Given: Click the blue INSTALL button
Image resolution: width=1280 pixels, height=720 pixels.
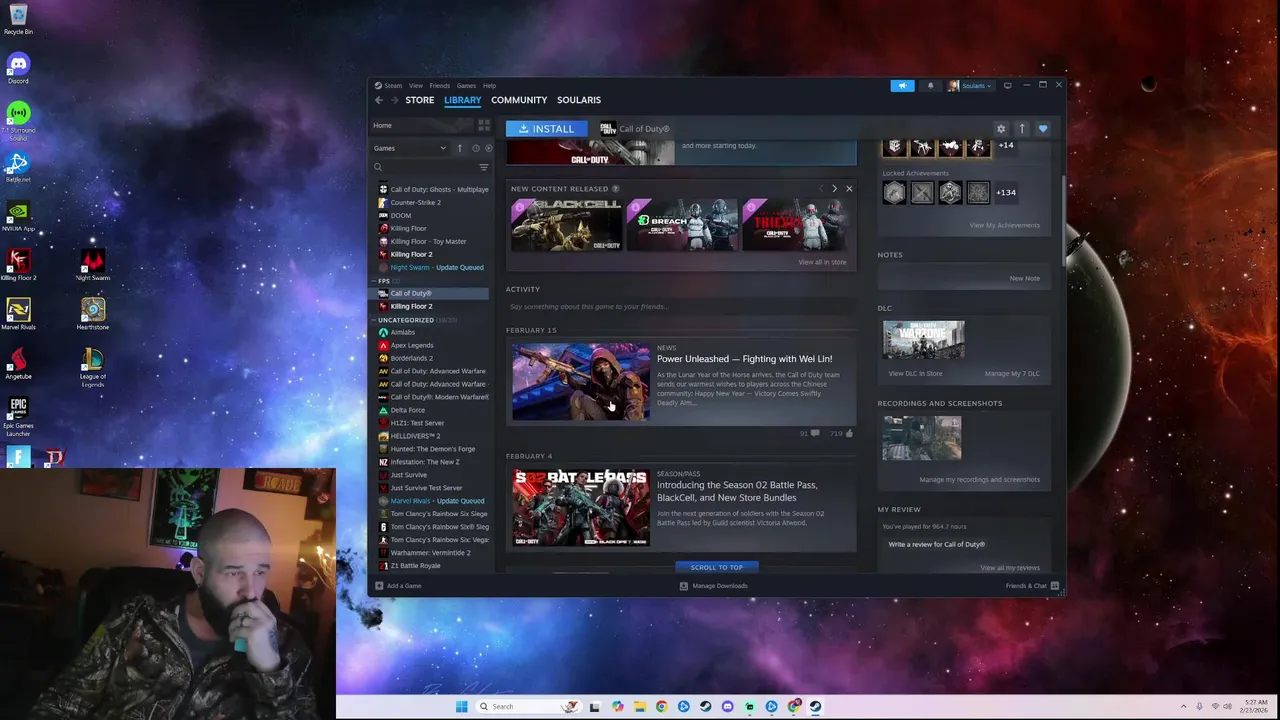Looking at the screenshot, I should [546, 128].
